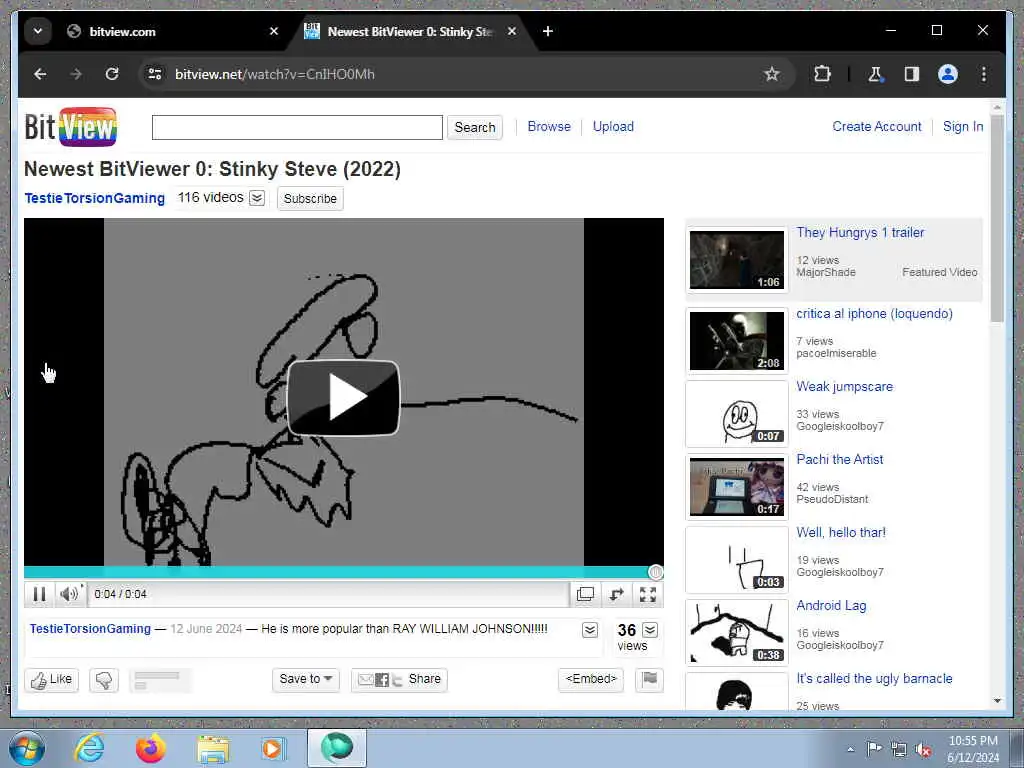Open the taskbar clock and date

click(973, 749)
